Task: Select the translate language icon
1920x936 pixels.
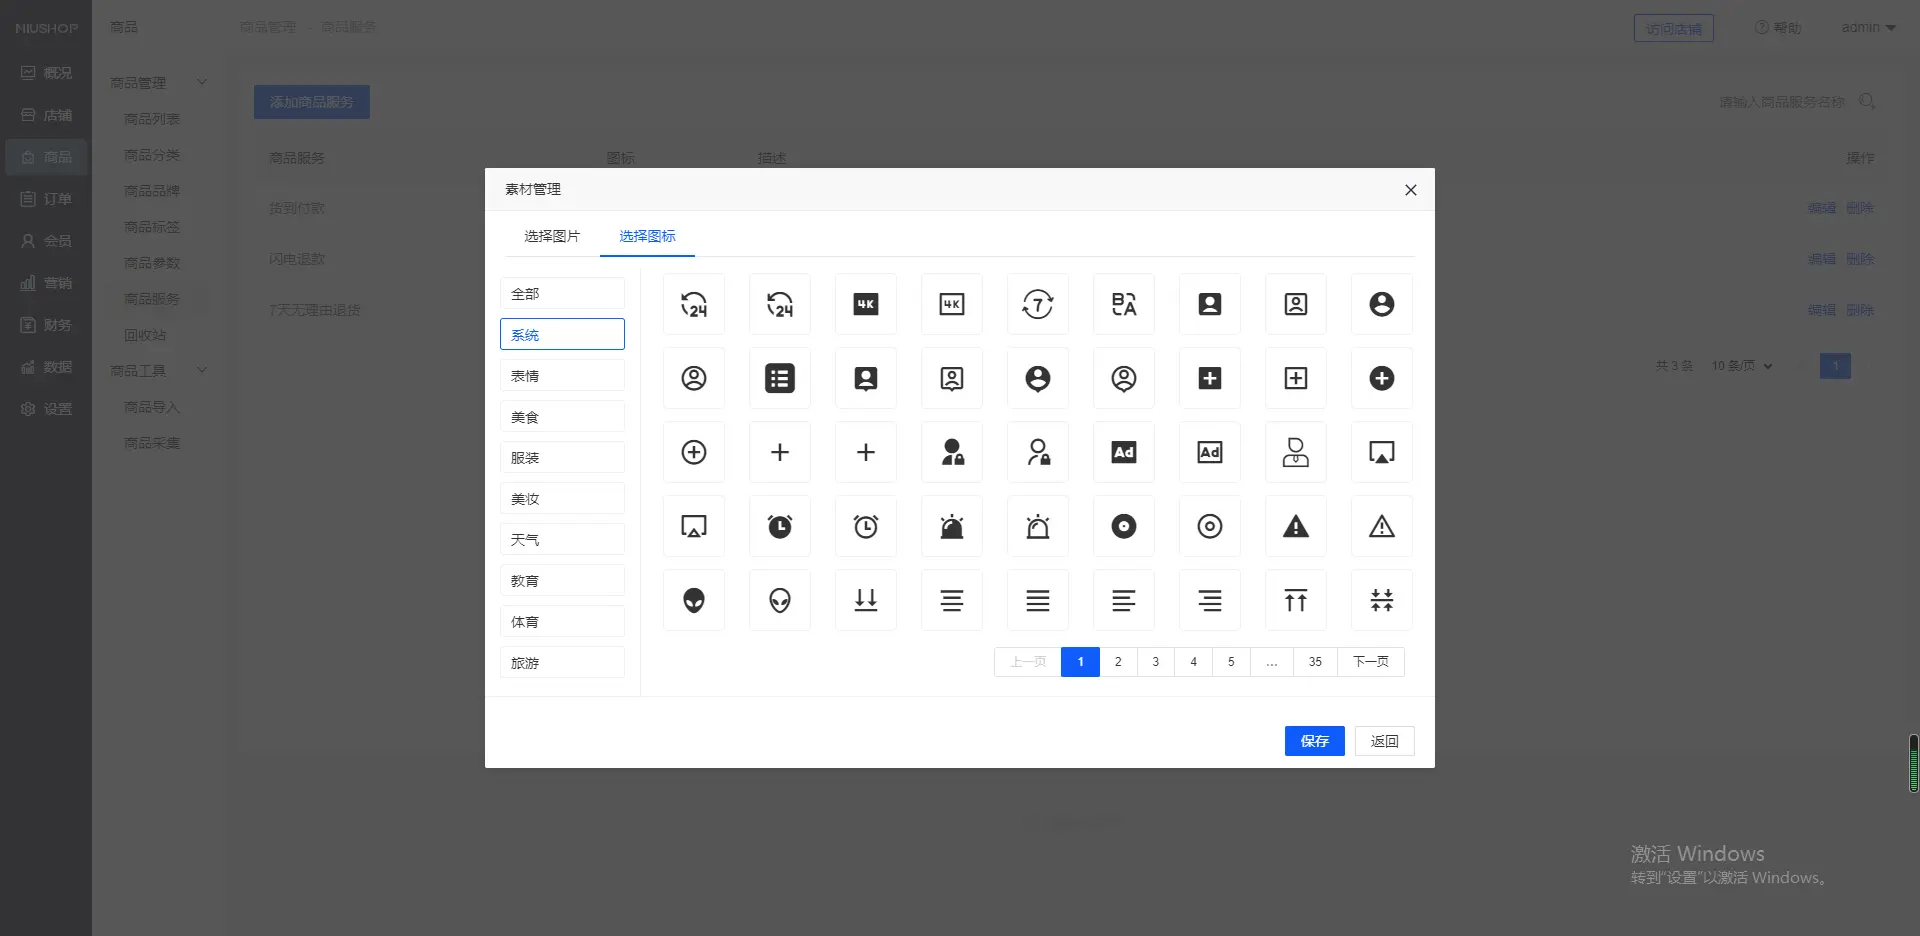Action: click(1124, 304)
